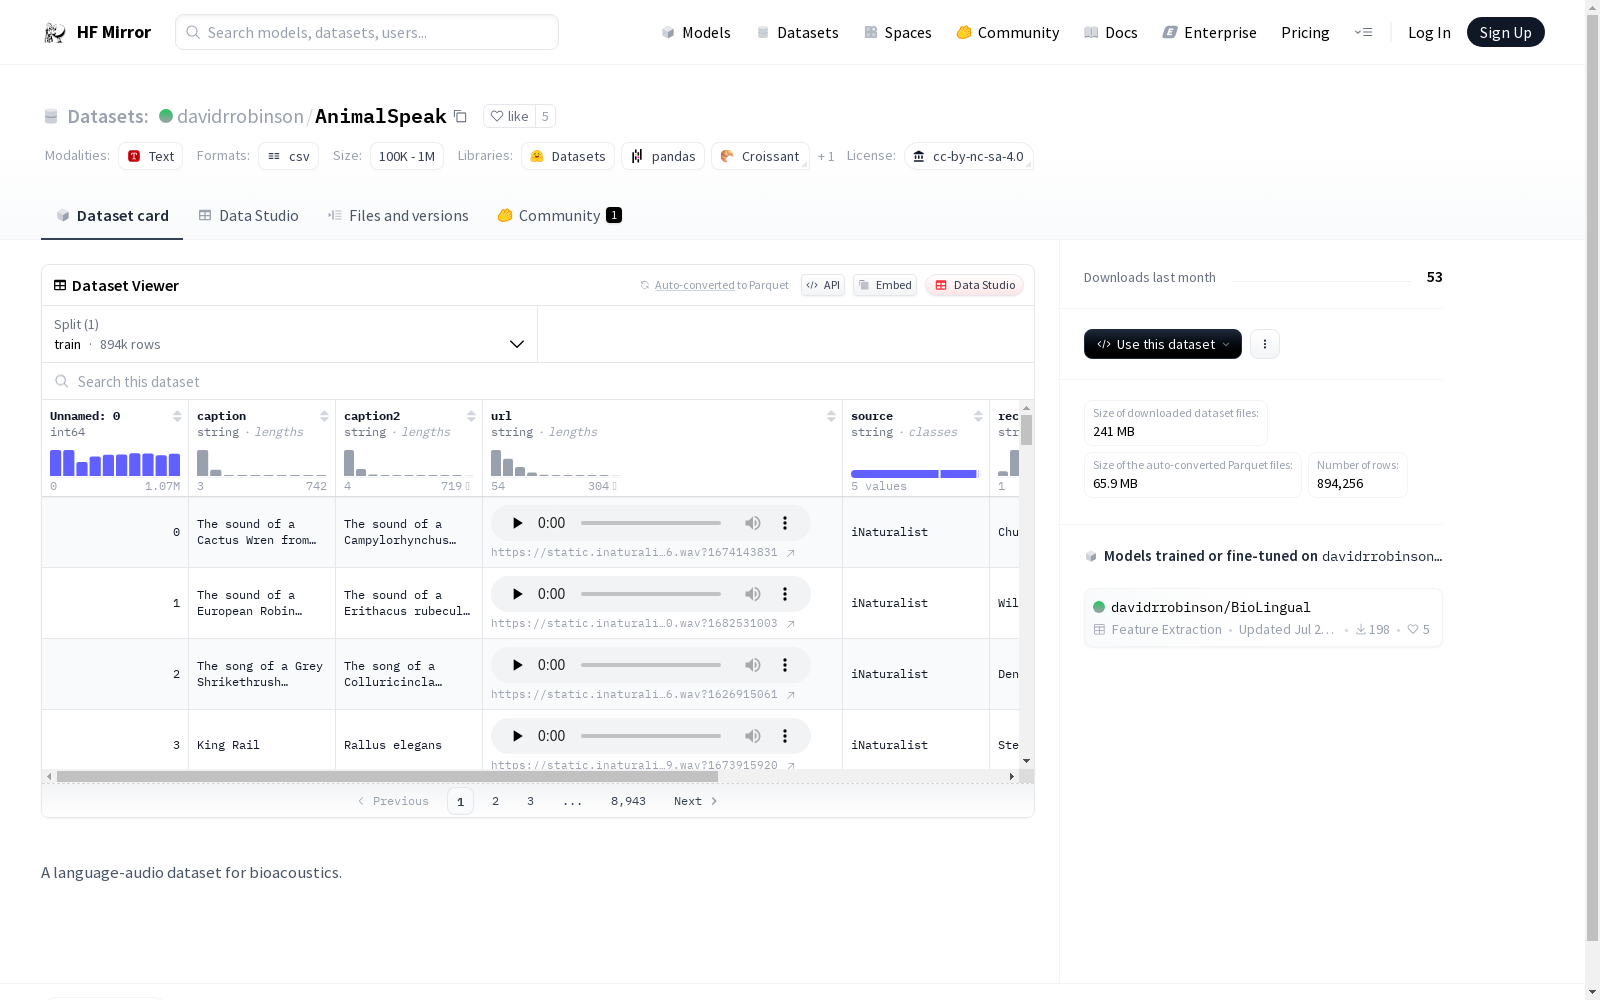Select the csv format tag
The image size is (1600, 1000).
coord(289,156)
